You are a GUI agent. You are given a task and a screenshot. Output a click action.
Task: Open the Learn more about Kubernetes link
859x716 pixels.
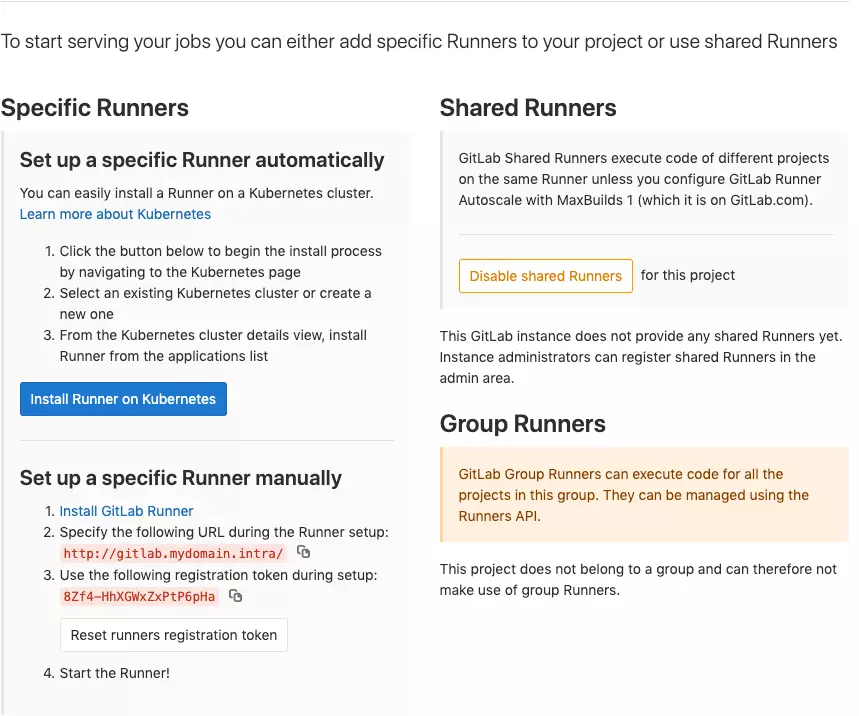click(114, 214)
